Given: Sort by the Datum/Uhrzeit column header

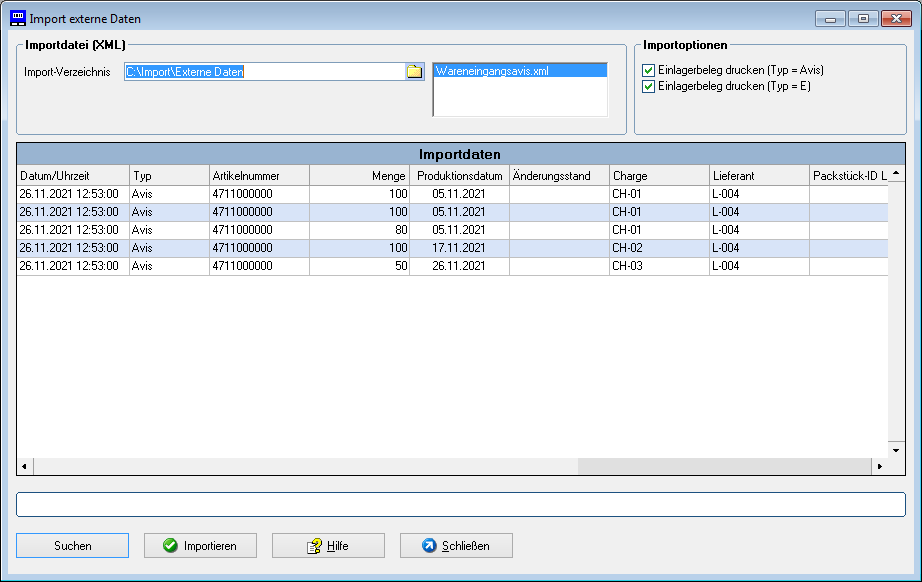Looking at the screenshot, I should (x=73, y=175).
